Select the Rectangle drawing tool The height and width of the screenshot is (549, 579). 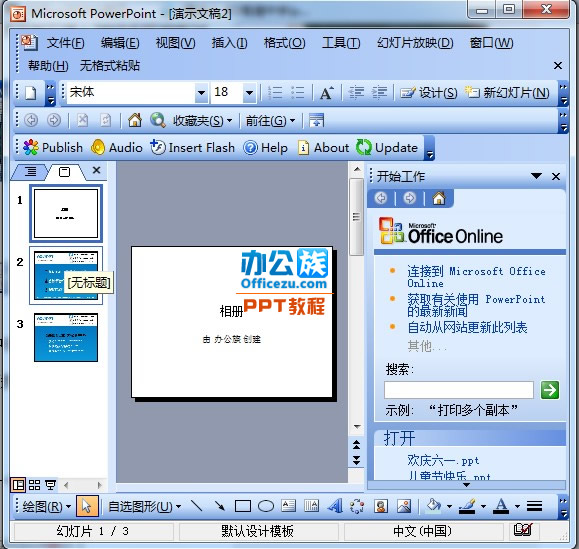pyautogui.click(x=243, y=506)
